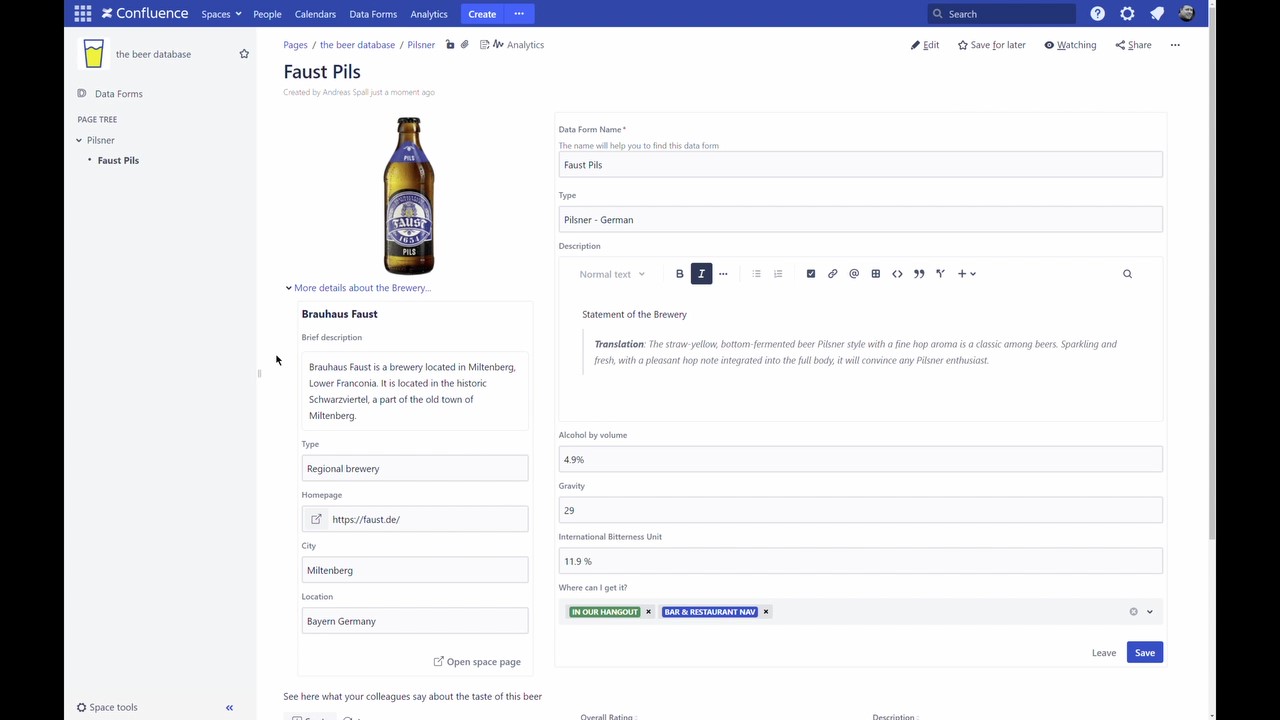
Task: Click the Data Form Name input field
Action: 860,164
